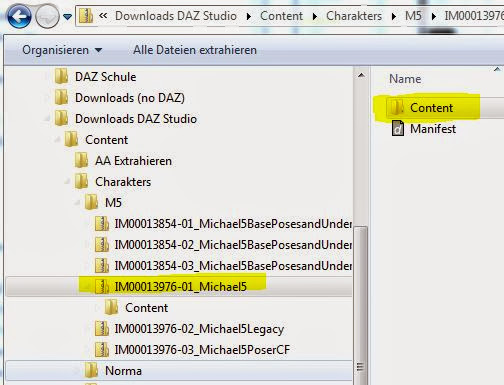The image size is (504, 385).
Task: Click the greyed Forward navigation arrow
Action: (47, 16)
